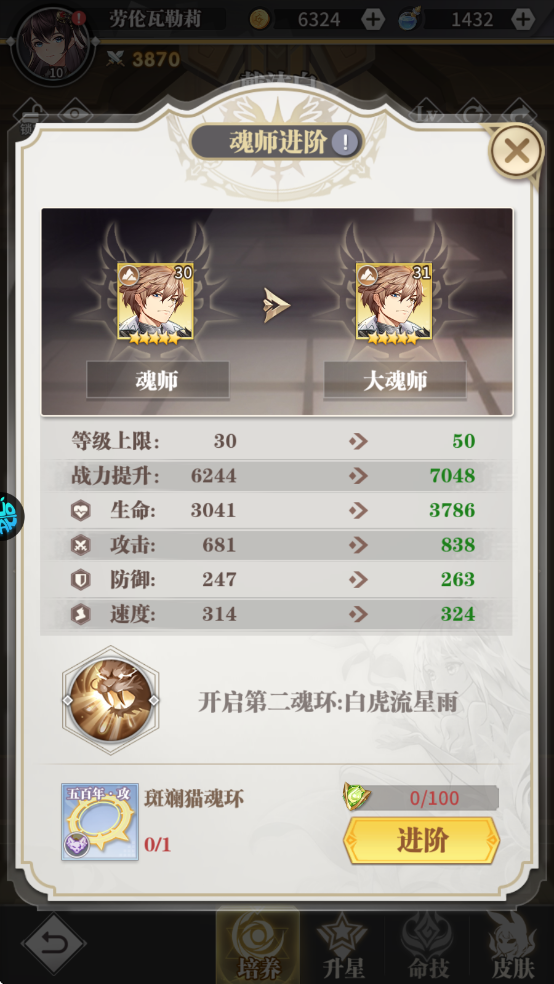This screenshot has width=554, height=984.
Task: Go back using the return arrow button
Action: pos(53,944)
